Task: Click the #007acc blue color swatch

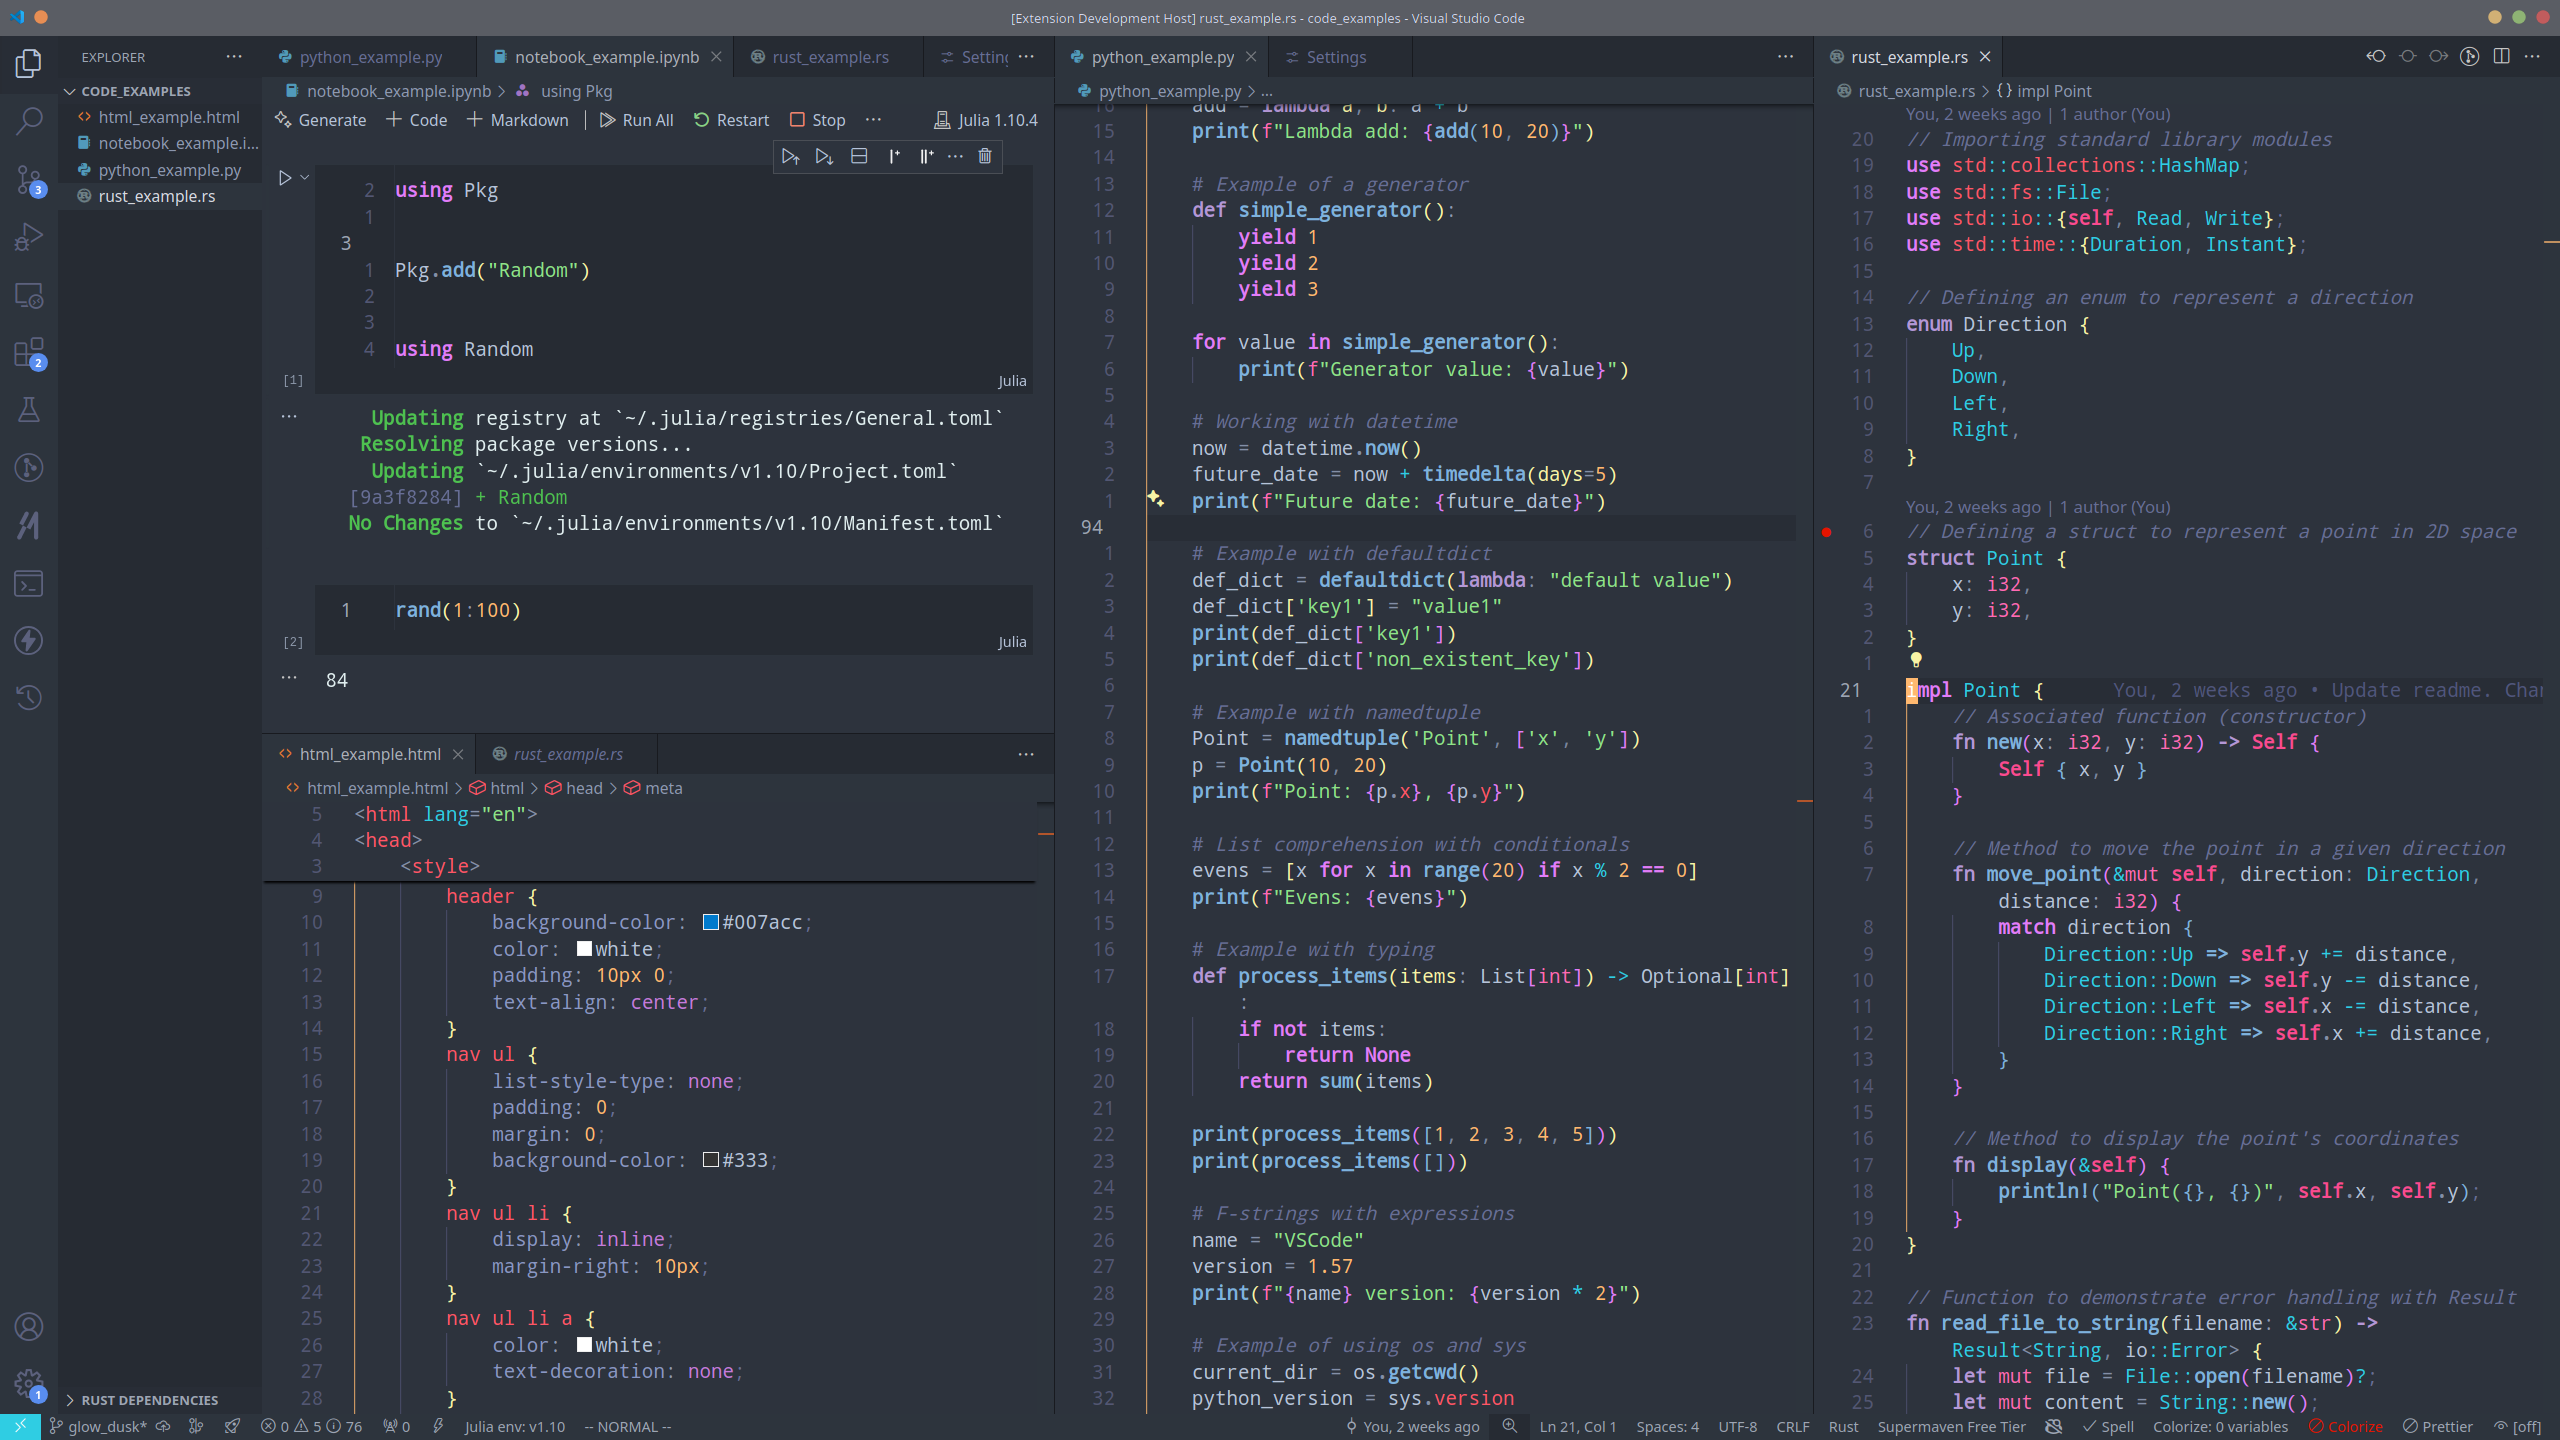Action: 710,923
